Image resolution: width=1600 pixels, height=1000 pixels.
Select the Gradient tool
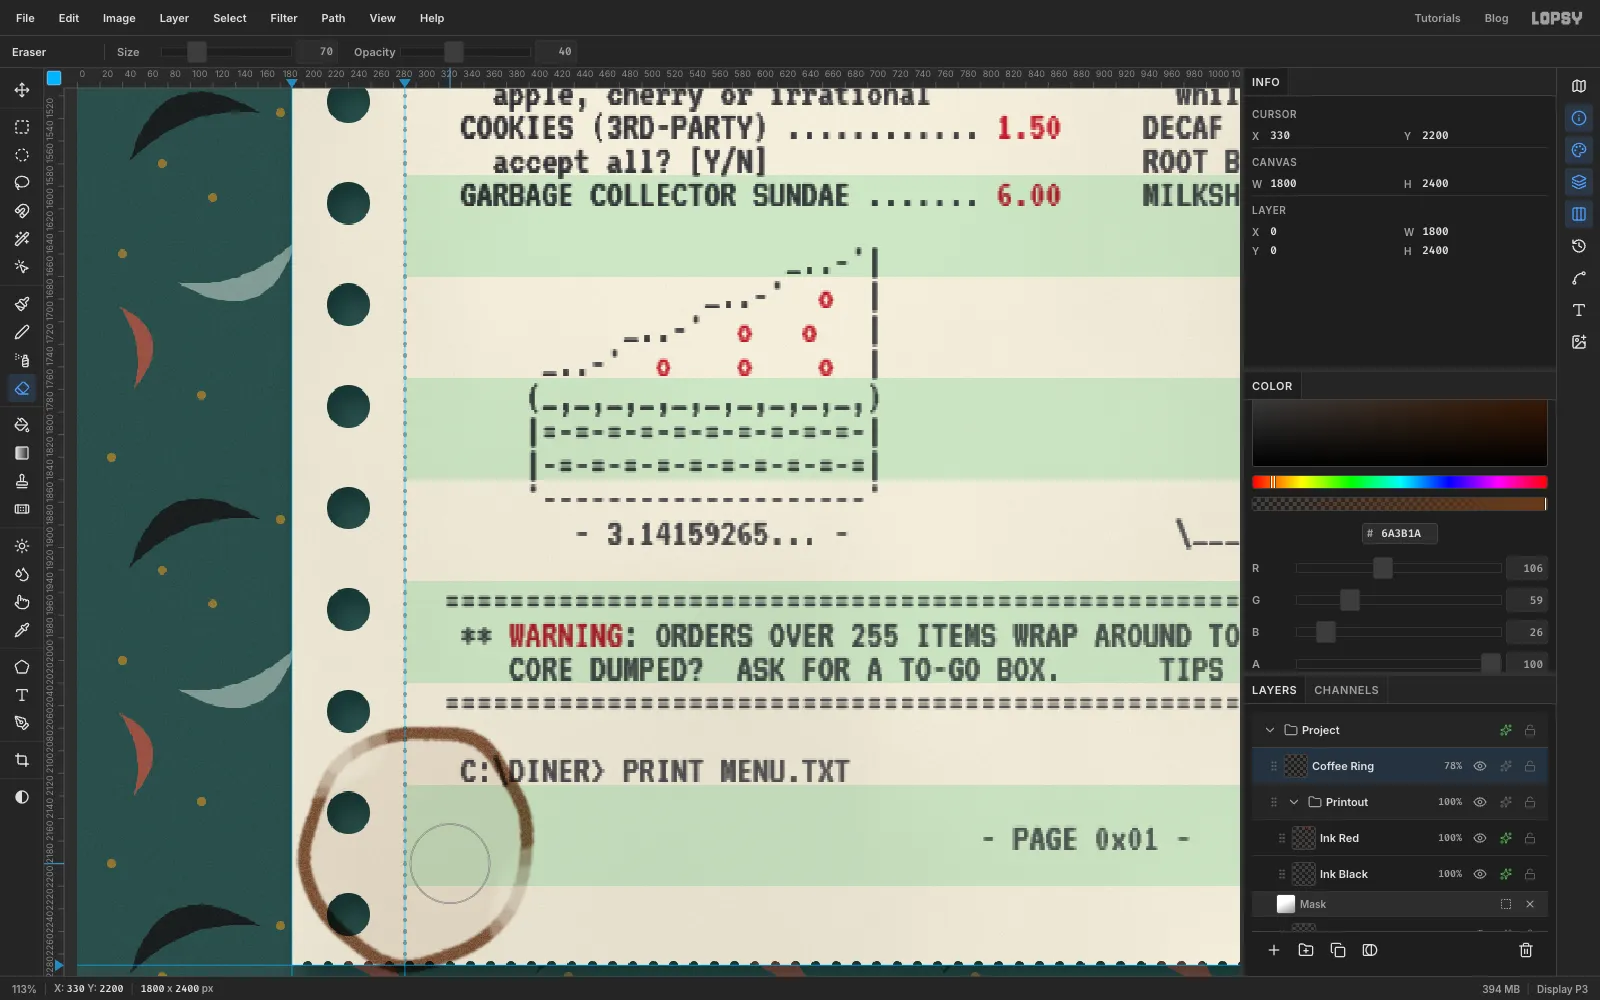point(22,453)
